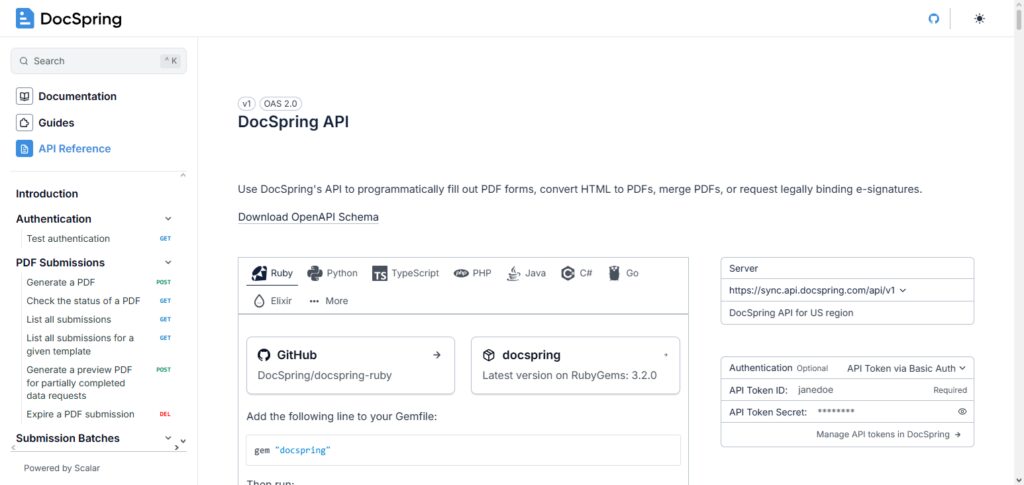Viewport: 1024px width, 485px height.
Task: Open the Introduction sidebar item
Action: point(47,194)
